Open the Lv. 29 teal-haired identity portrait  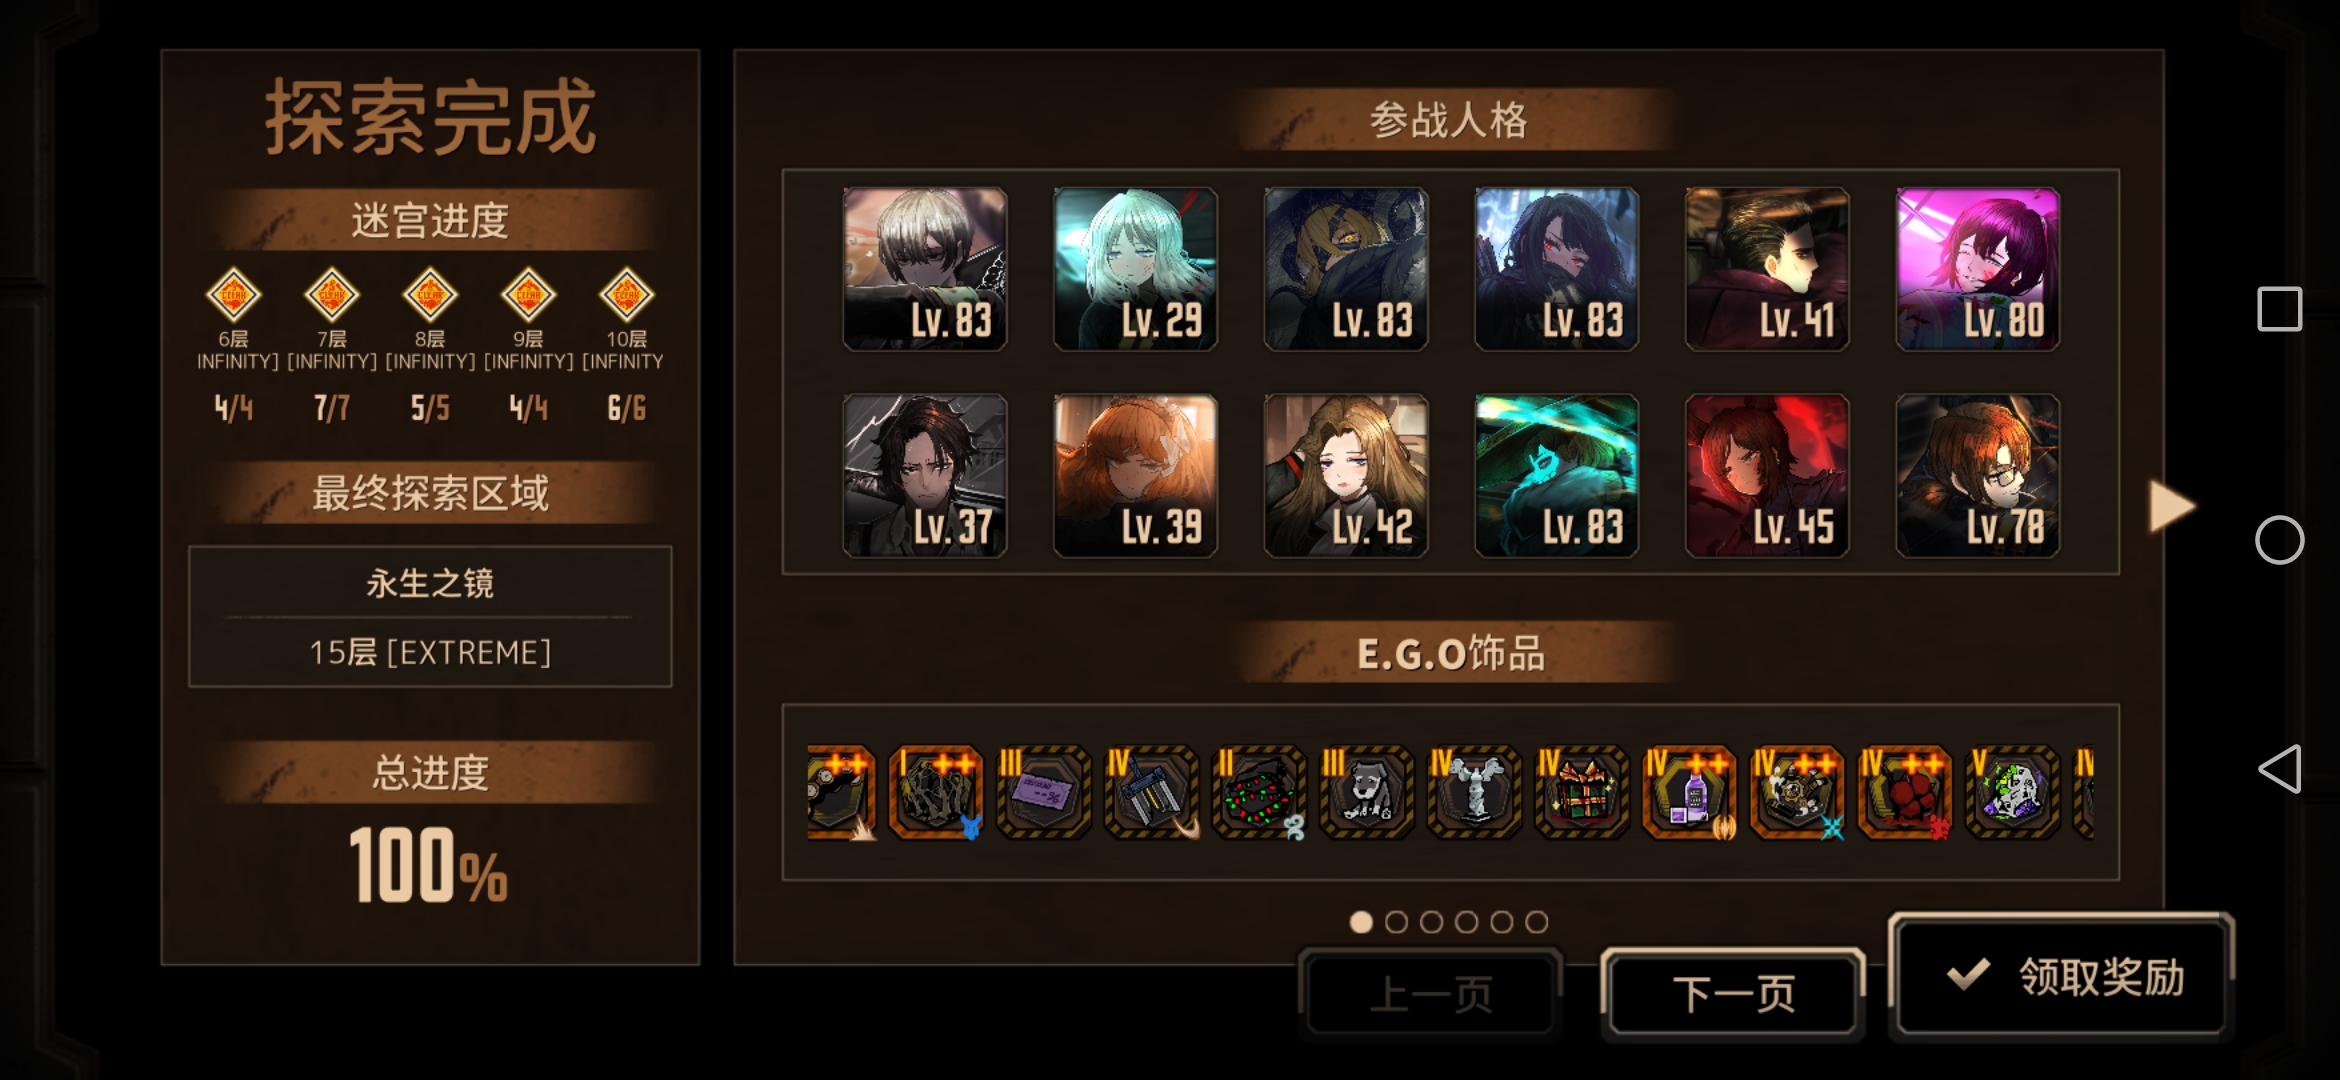[x=1135, y=269]
